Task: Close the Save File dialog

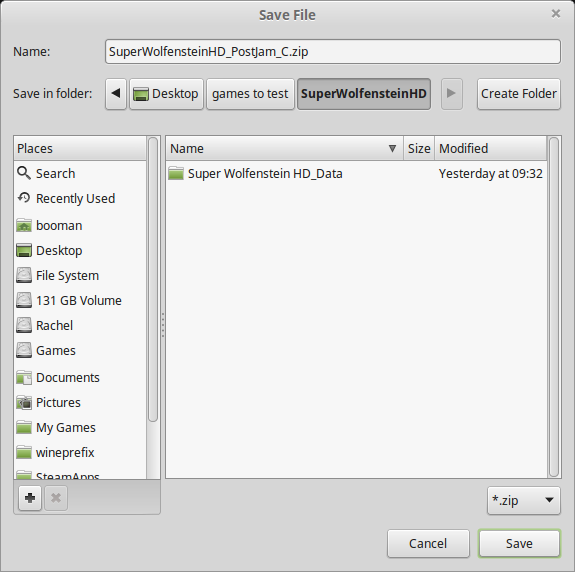Action: 556,14
